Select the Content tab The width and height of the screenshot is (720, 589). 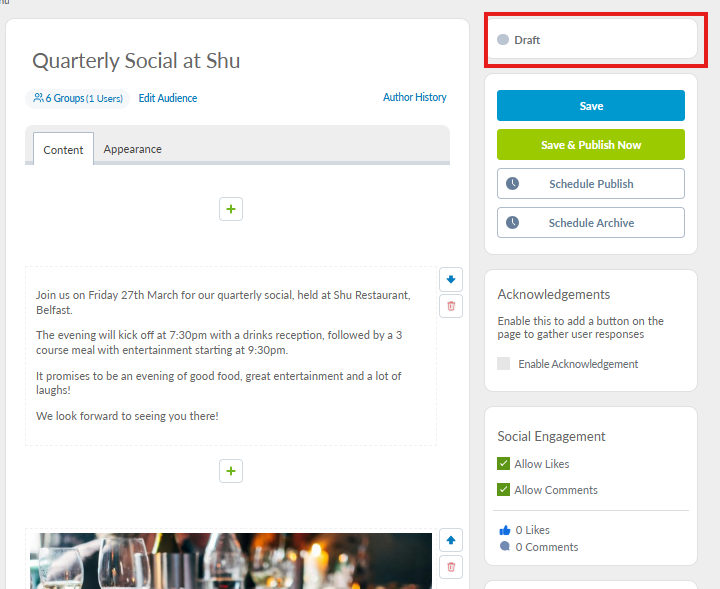point(63,150)
